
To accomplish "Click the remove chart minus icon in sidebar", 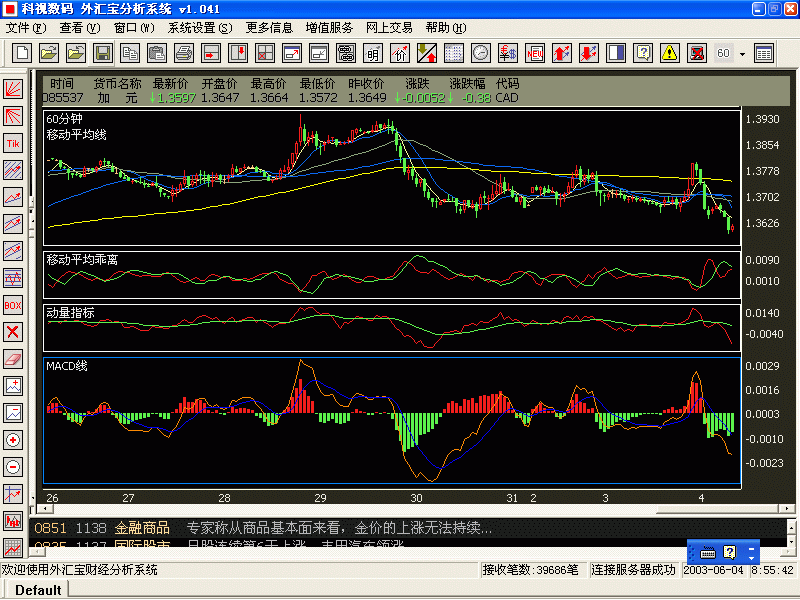I will click(x=13, y=413).
